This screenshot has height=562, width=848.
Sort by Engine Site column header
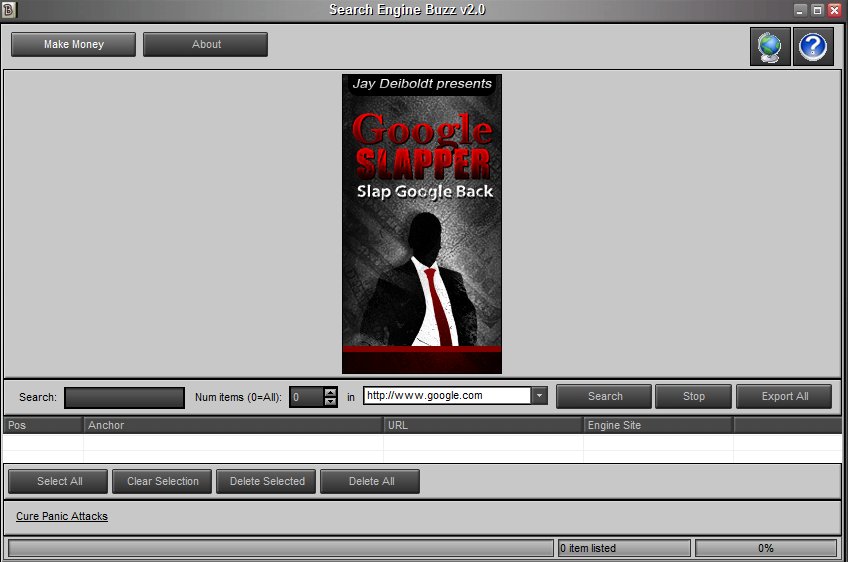(659, 425)
